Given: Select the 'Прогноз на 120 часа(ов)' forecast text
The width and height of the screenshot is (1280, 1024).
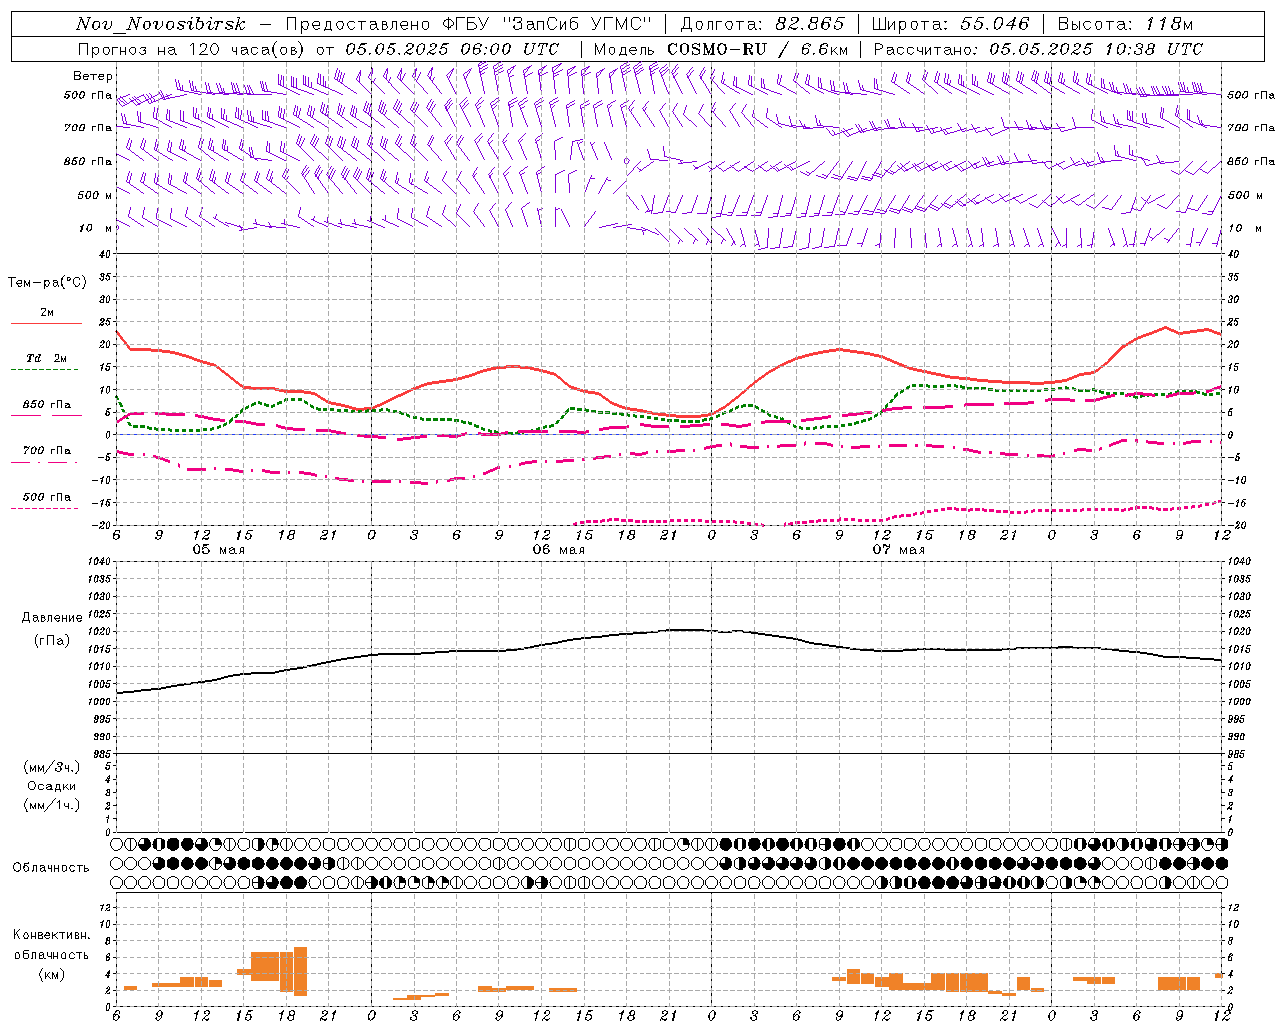Looking at the screenshot, I should point(192,49).
